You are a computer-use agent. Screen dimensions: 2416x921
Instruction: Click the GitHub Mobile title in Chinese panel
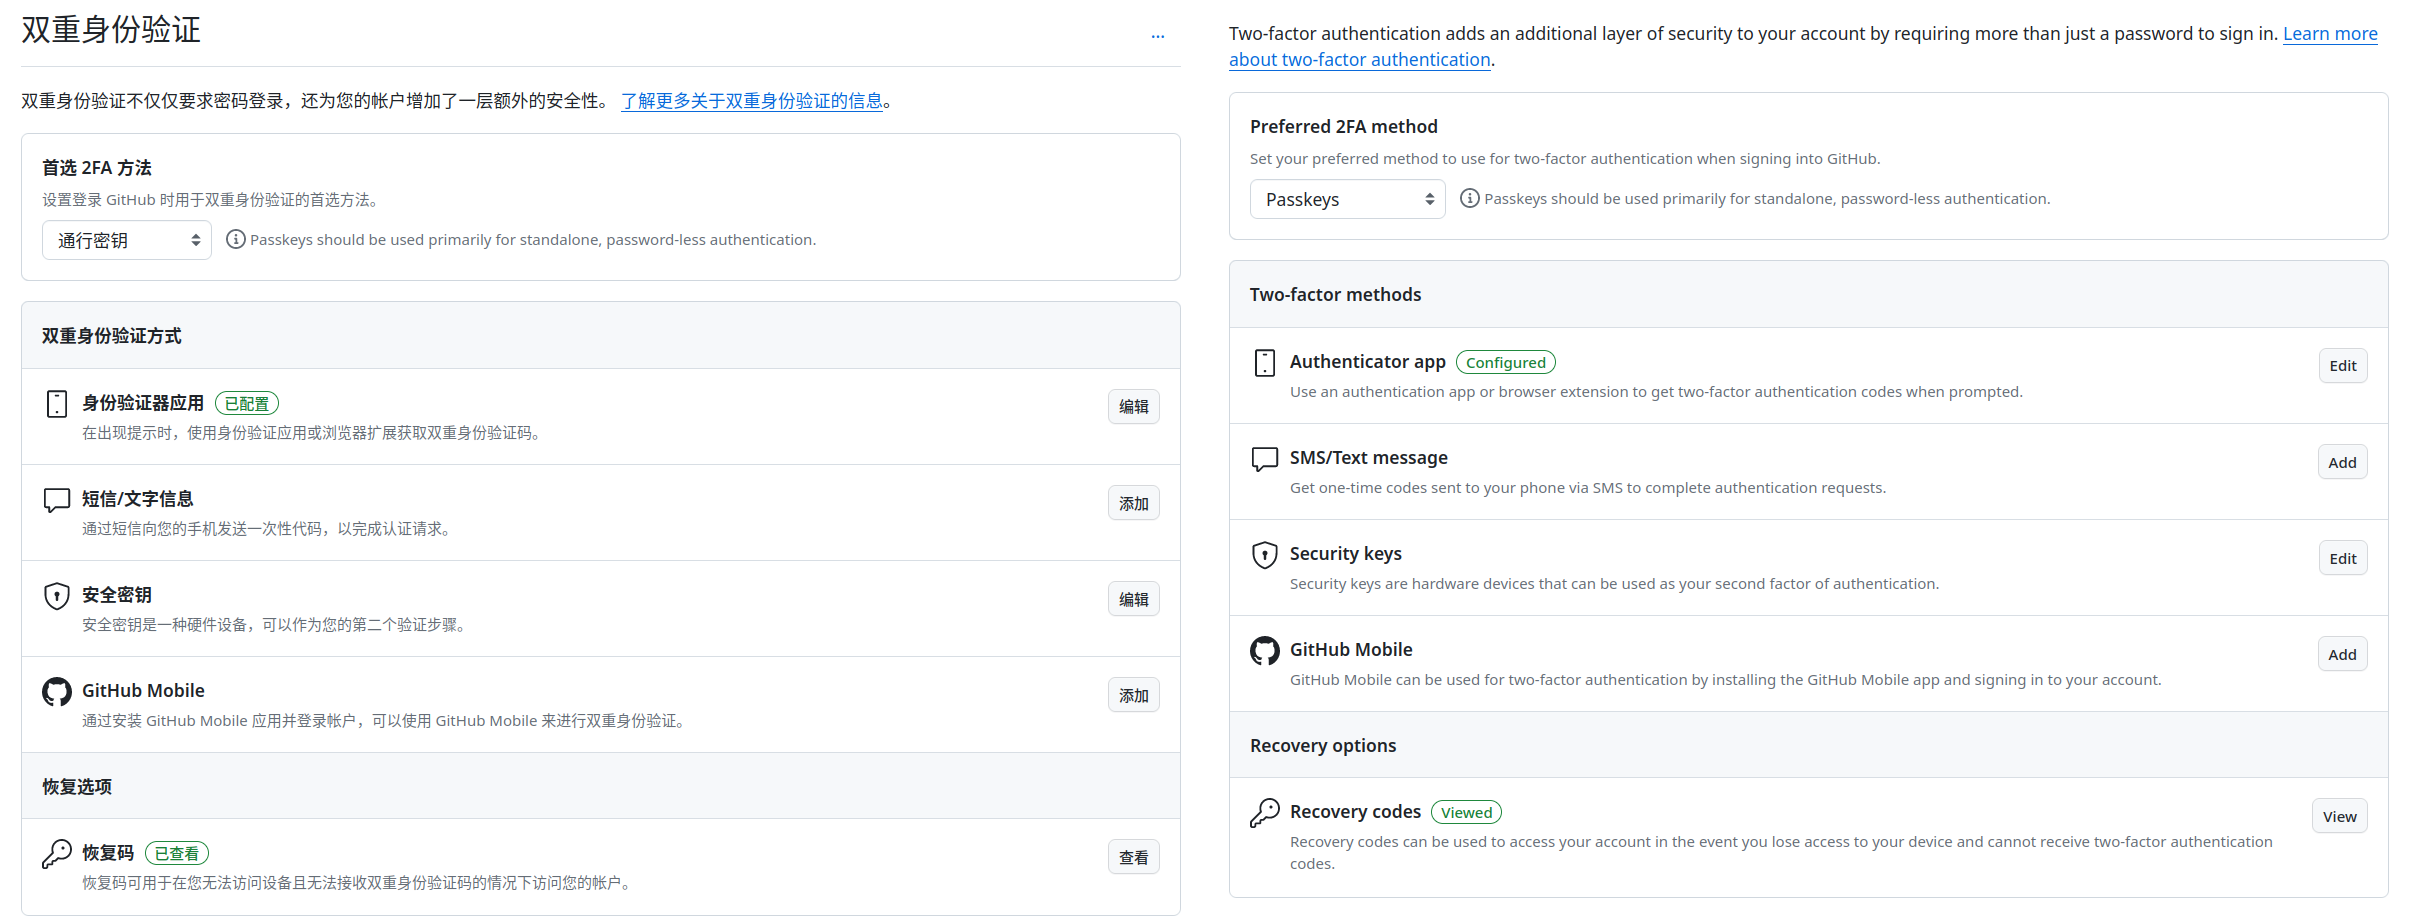click(x=143, y=691)
